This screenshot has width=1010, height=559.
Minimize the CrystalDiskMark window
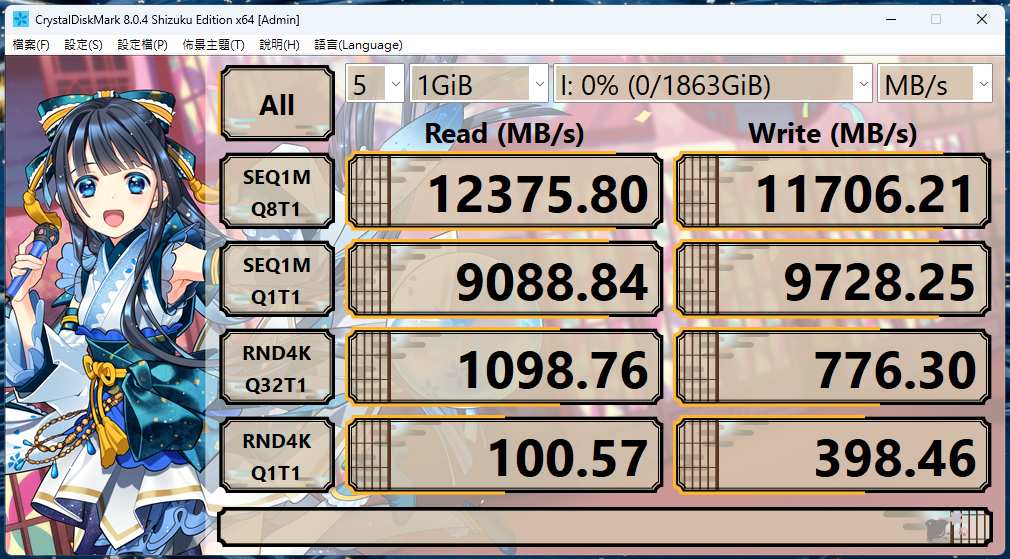tap(890, 19)
